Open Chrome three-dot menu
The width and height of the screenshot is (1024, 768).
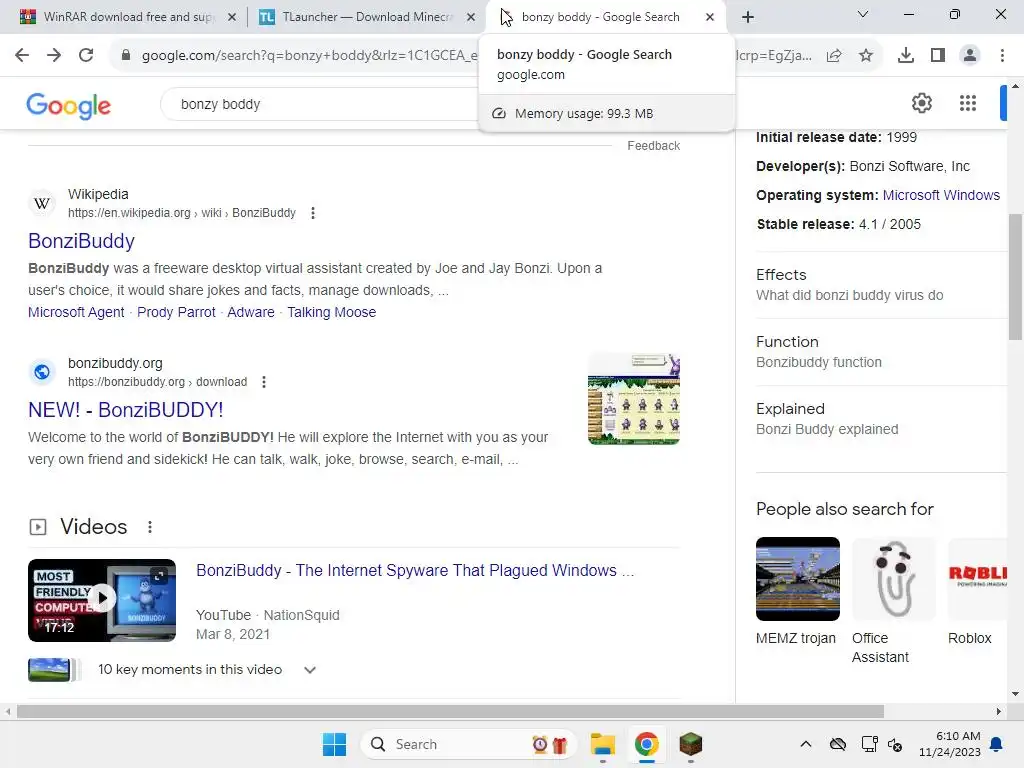(x=1002, y=56)
